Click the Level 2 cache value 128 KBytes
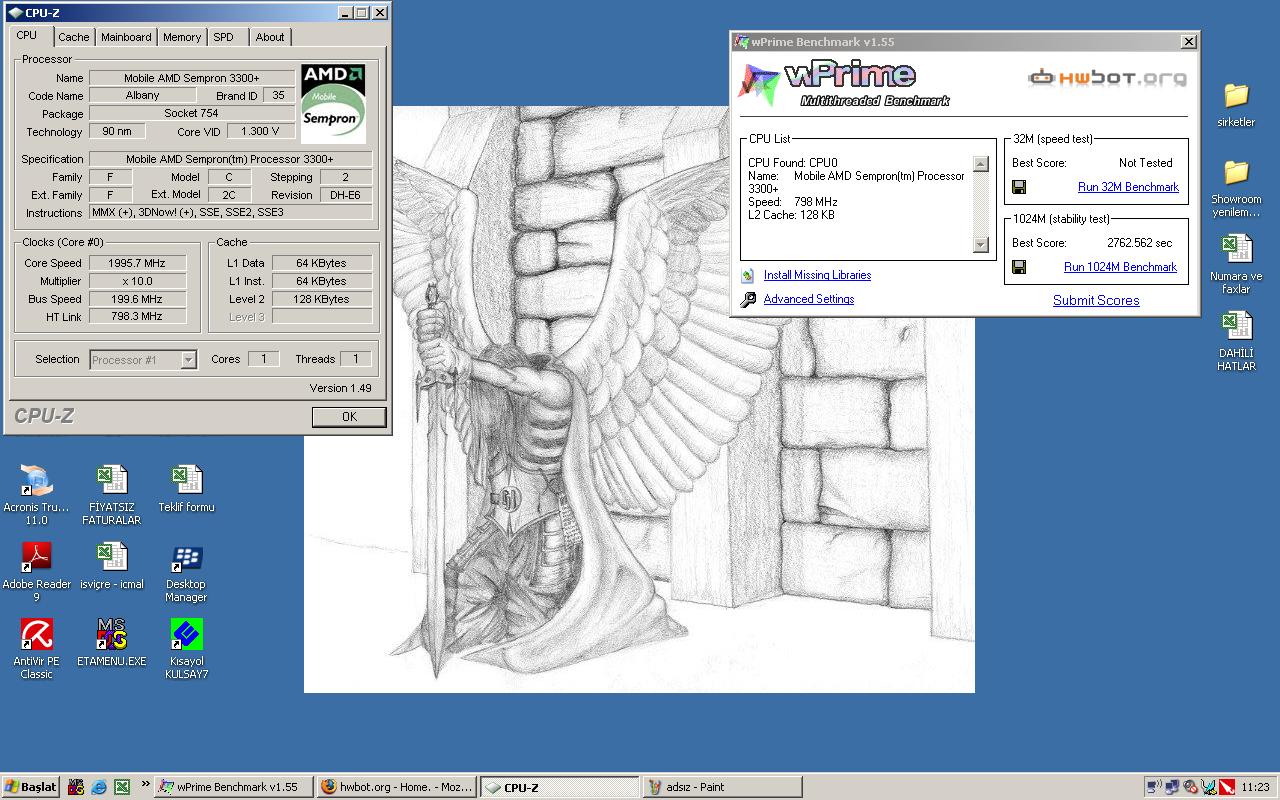 (322, 299)
